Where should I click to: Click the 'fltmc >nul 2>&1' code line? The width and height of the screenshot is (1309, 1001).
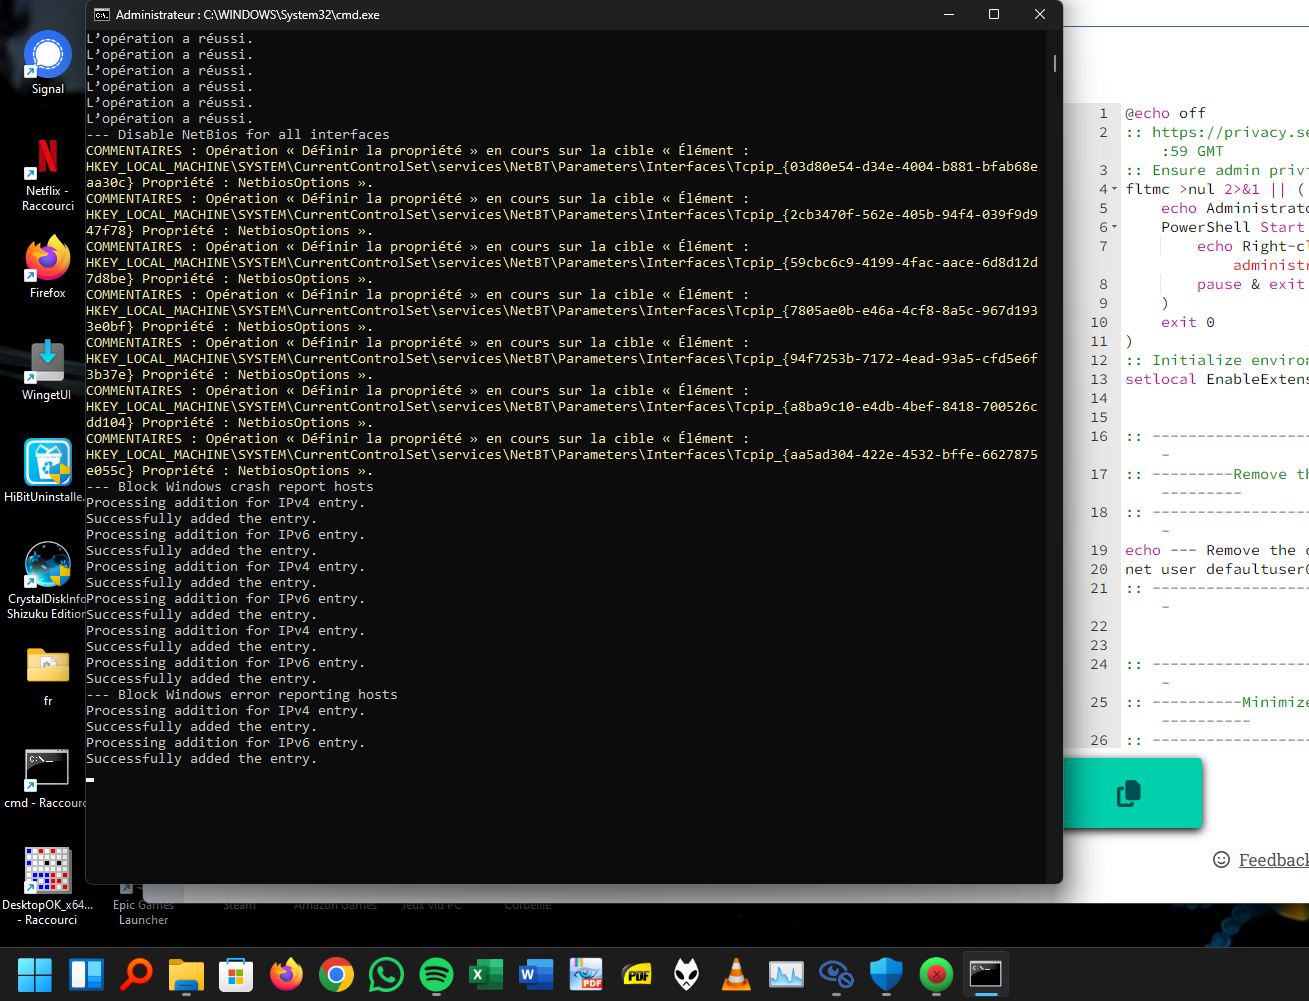coord(1217,189)
